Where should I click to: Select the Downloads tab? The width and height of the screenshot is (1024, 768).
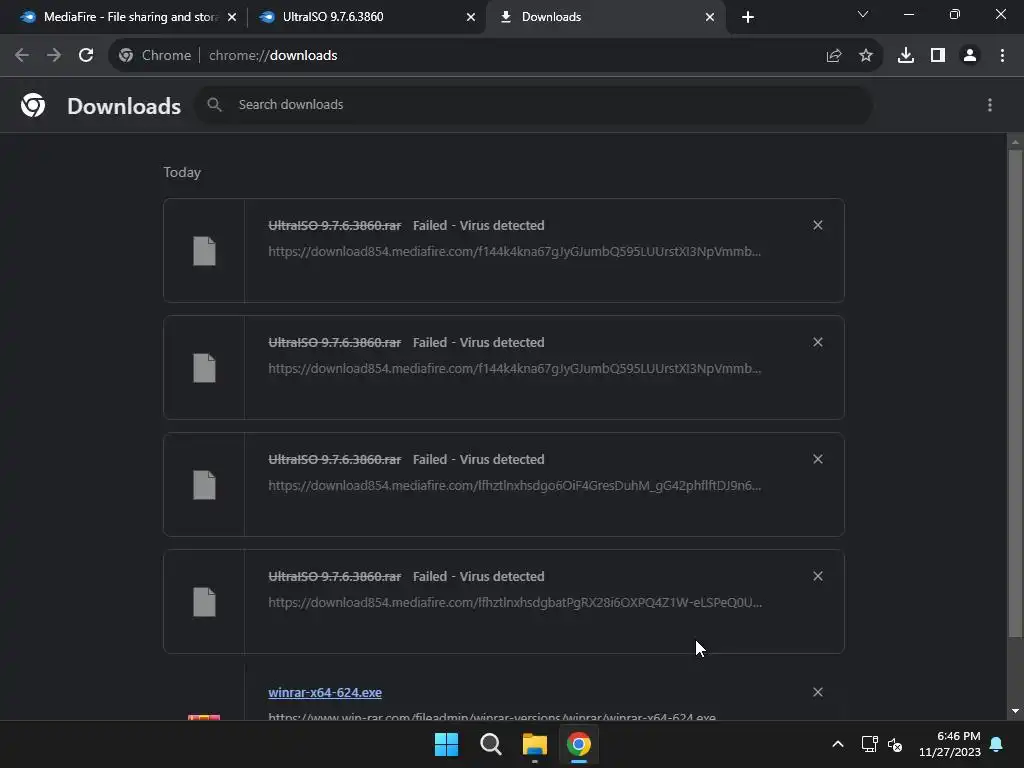[x=606, y=17]
